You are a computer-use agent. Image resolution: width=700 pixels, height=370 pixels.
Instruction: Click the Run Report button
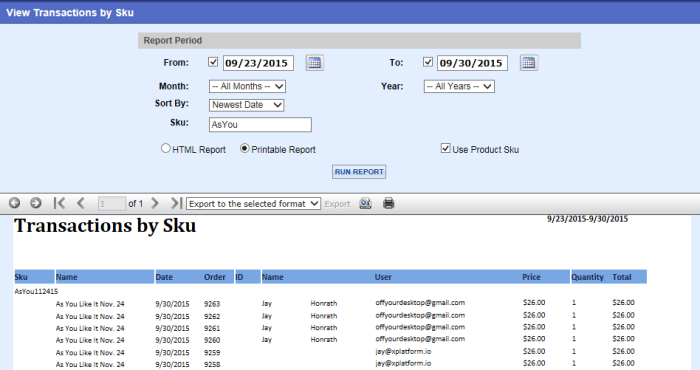pos(359,172)
